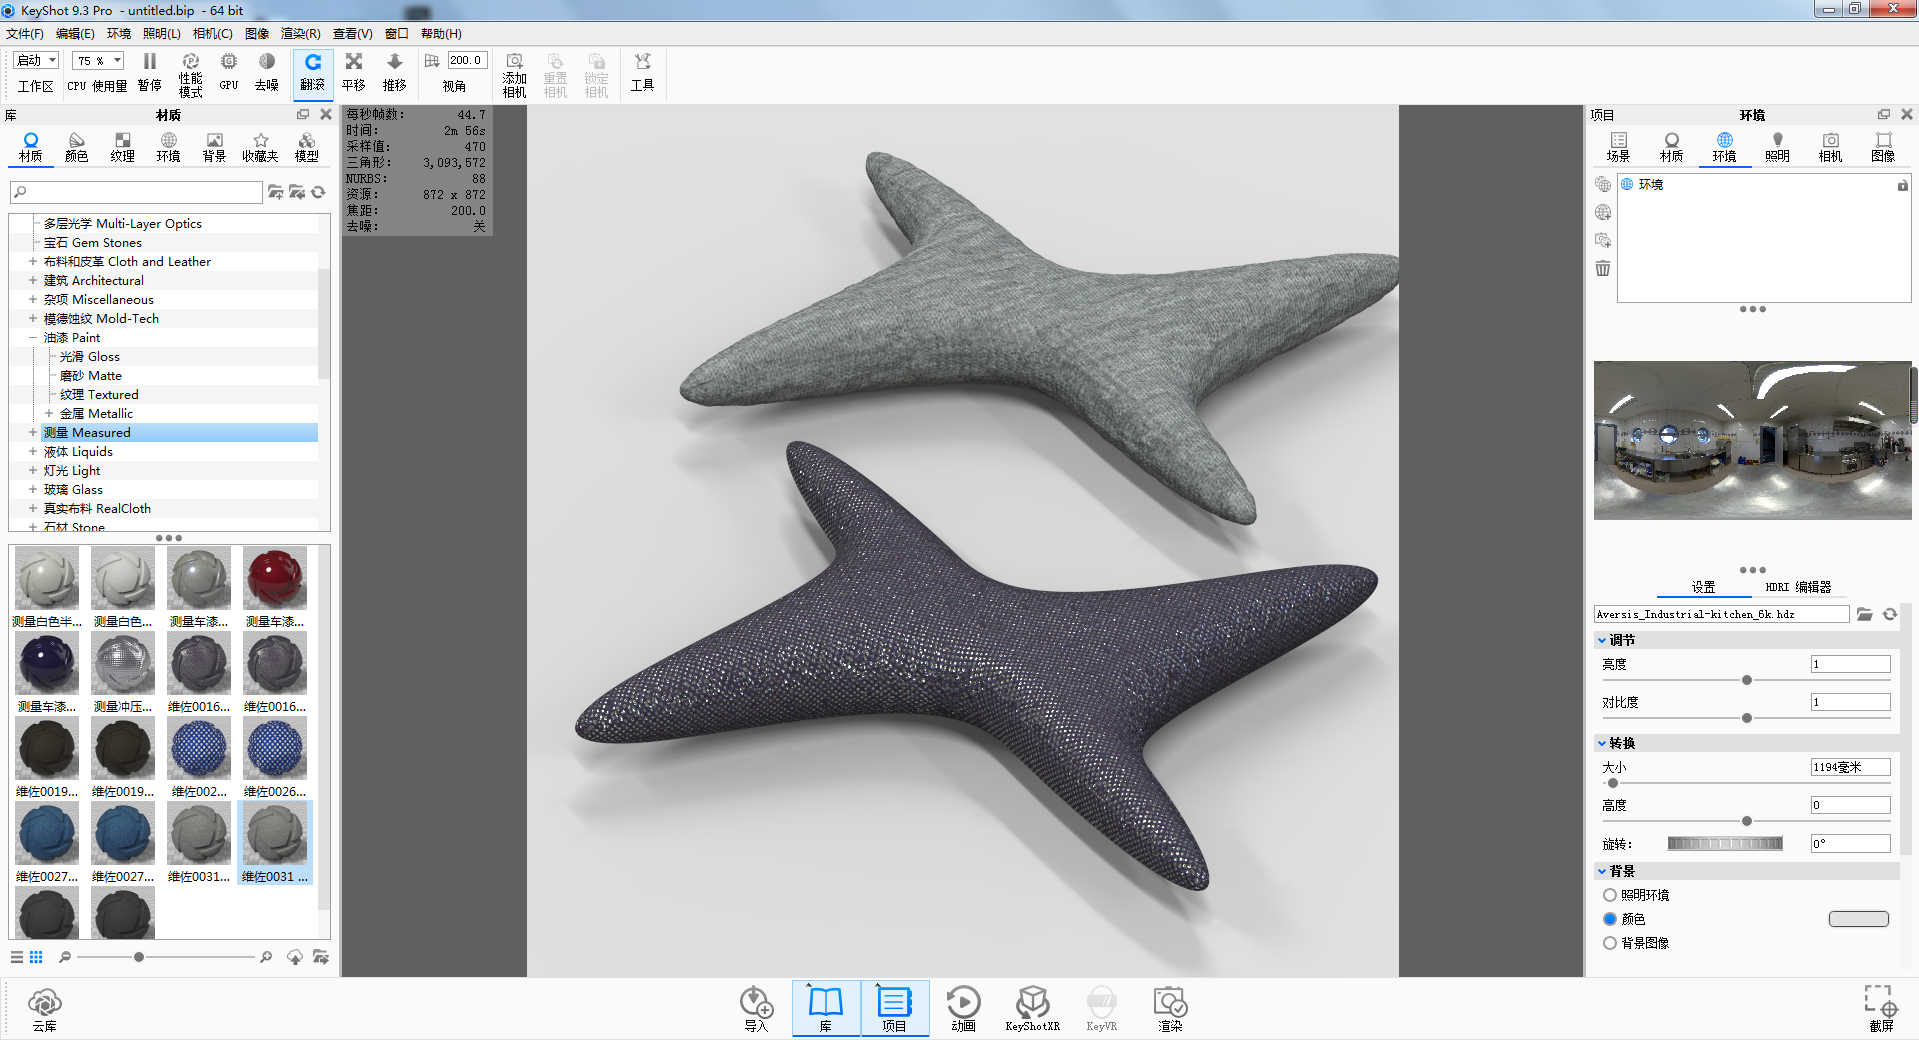
Task: Toggle Performance Mode icon
Action: click(191, 73)
